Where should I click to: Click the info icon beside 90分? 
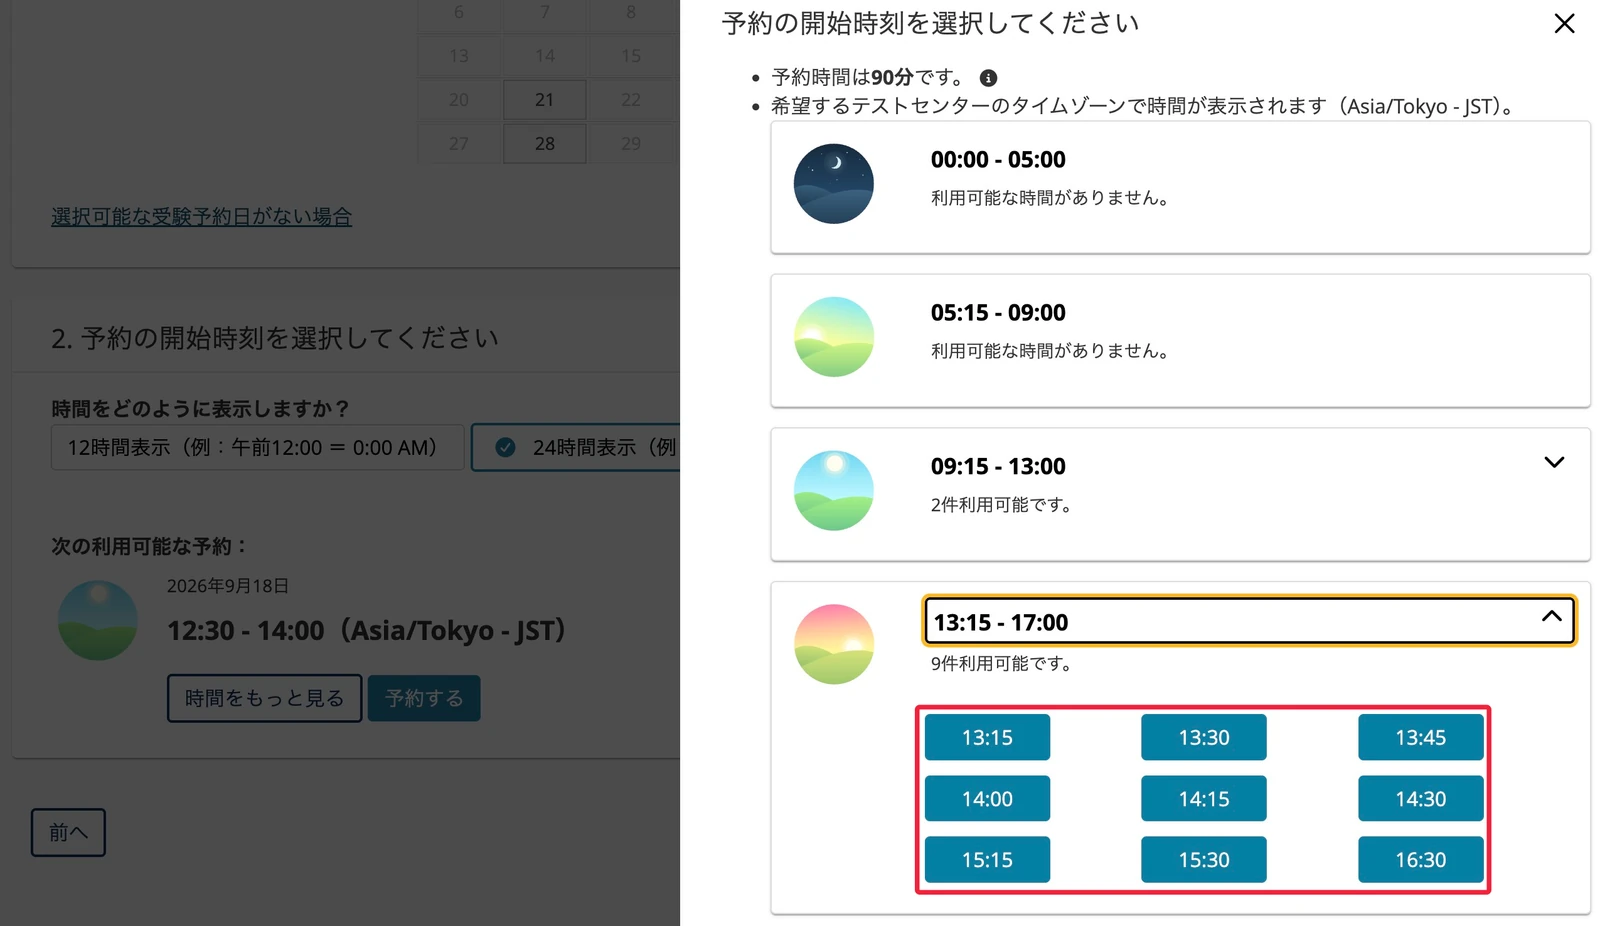(x=988, y=78)
